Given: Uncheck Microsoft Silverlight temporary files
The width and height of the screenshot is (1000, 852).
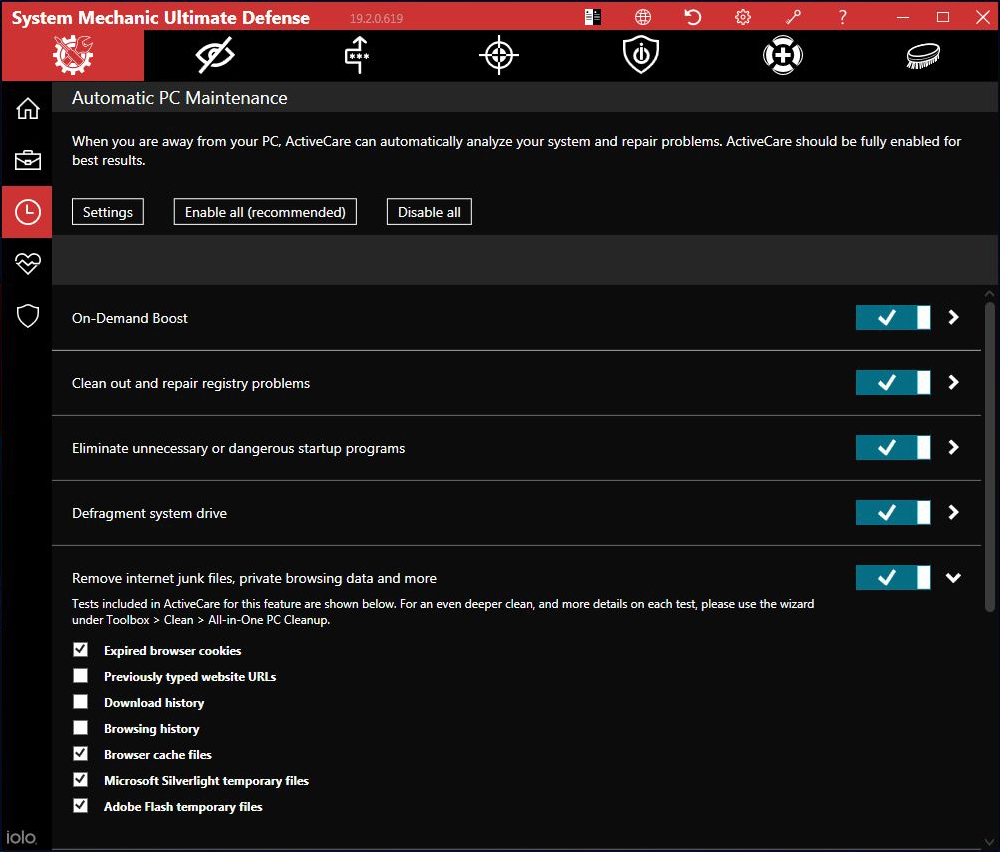Looking at the screenshot, I should point(80,779).
